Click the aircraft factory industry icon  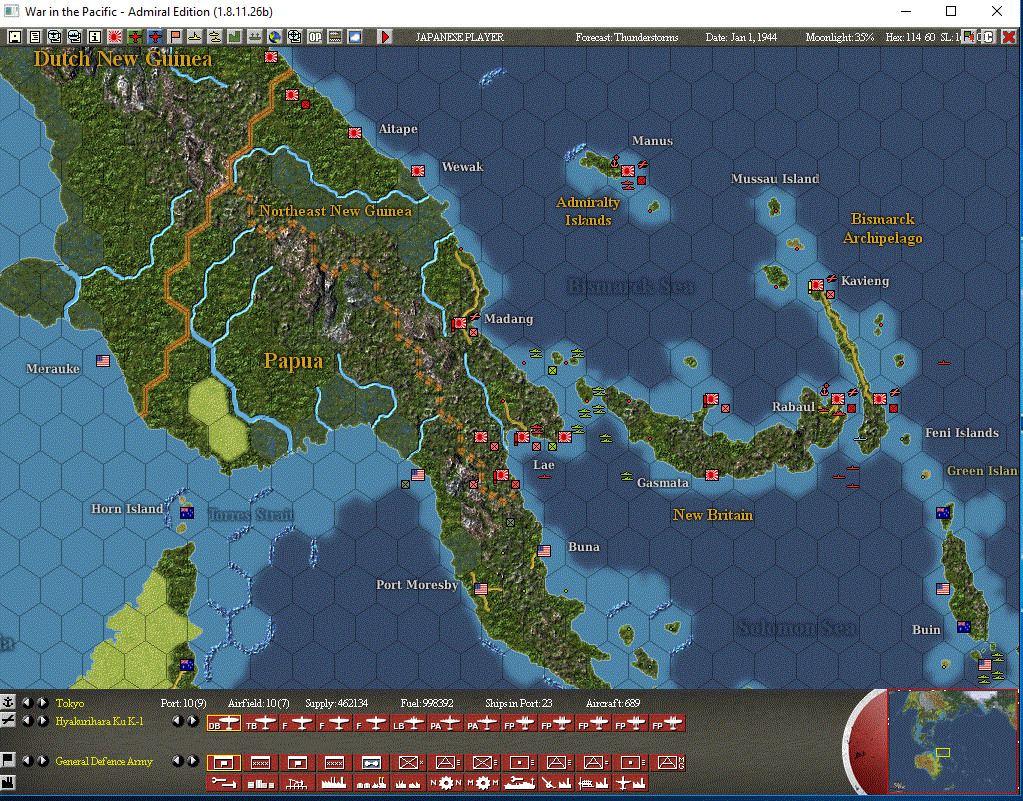pyautogui.click(x=630, y=783)
